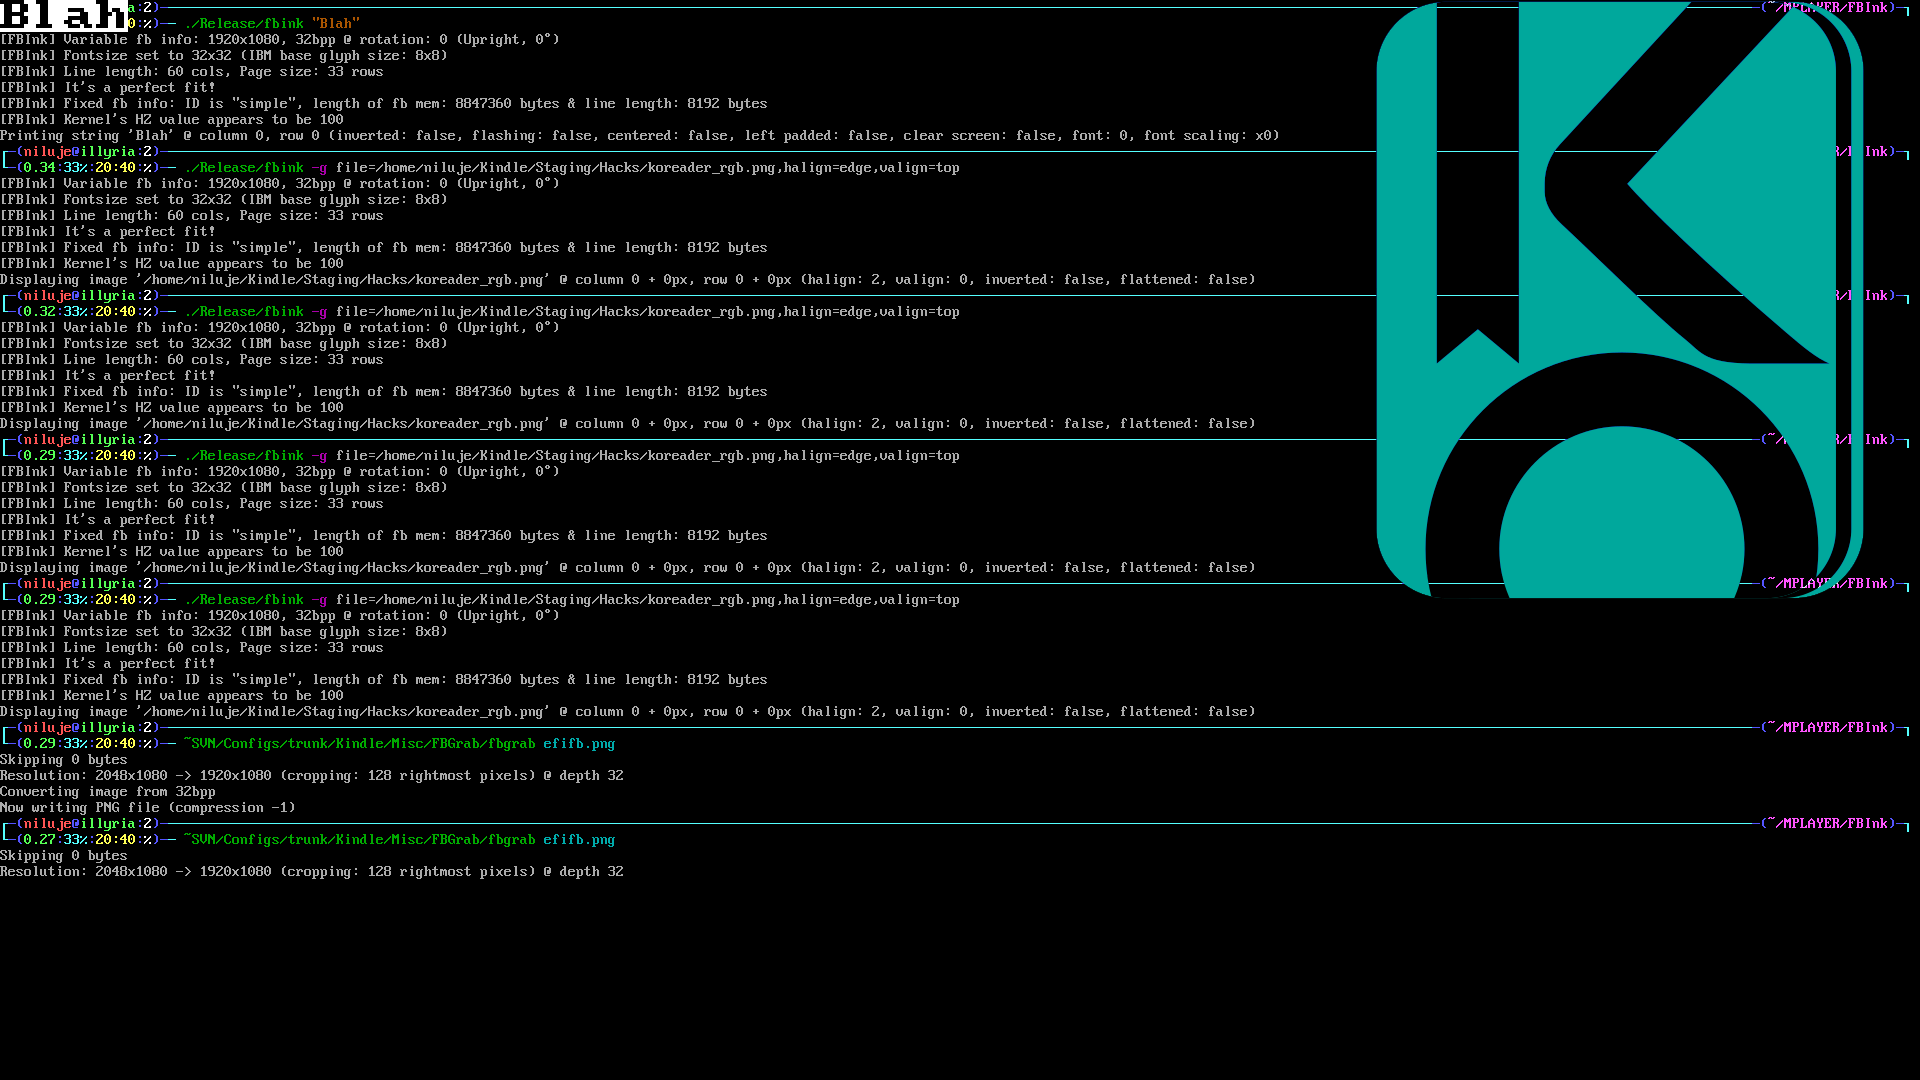Viewport: 1920px width, 1080px height.
Task: Click the final Resolution 2048x1080 output line
Action: pos(311,872)
